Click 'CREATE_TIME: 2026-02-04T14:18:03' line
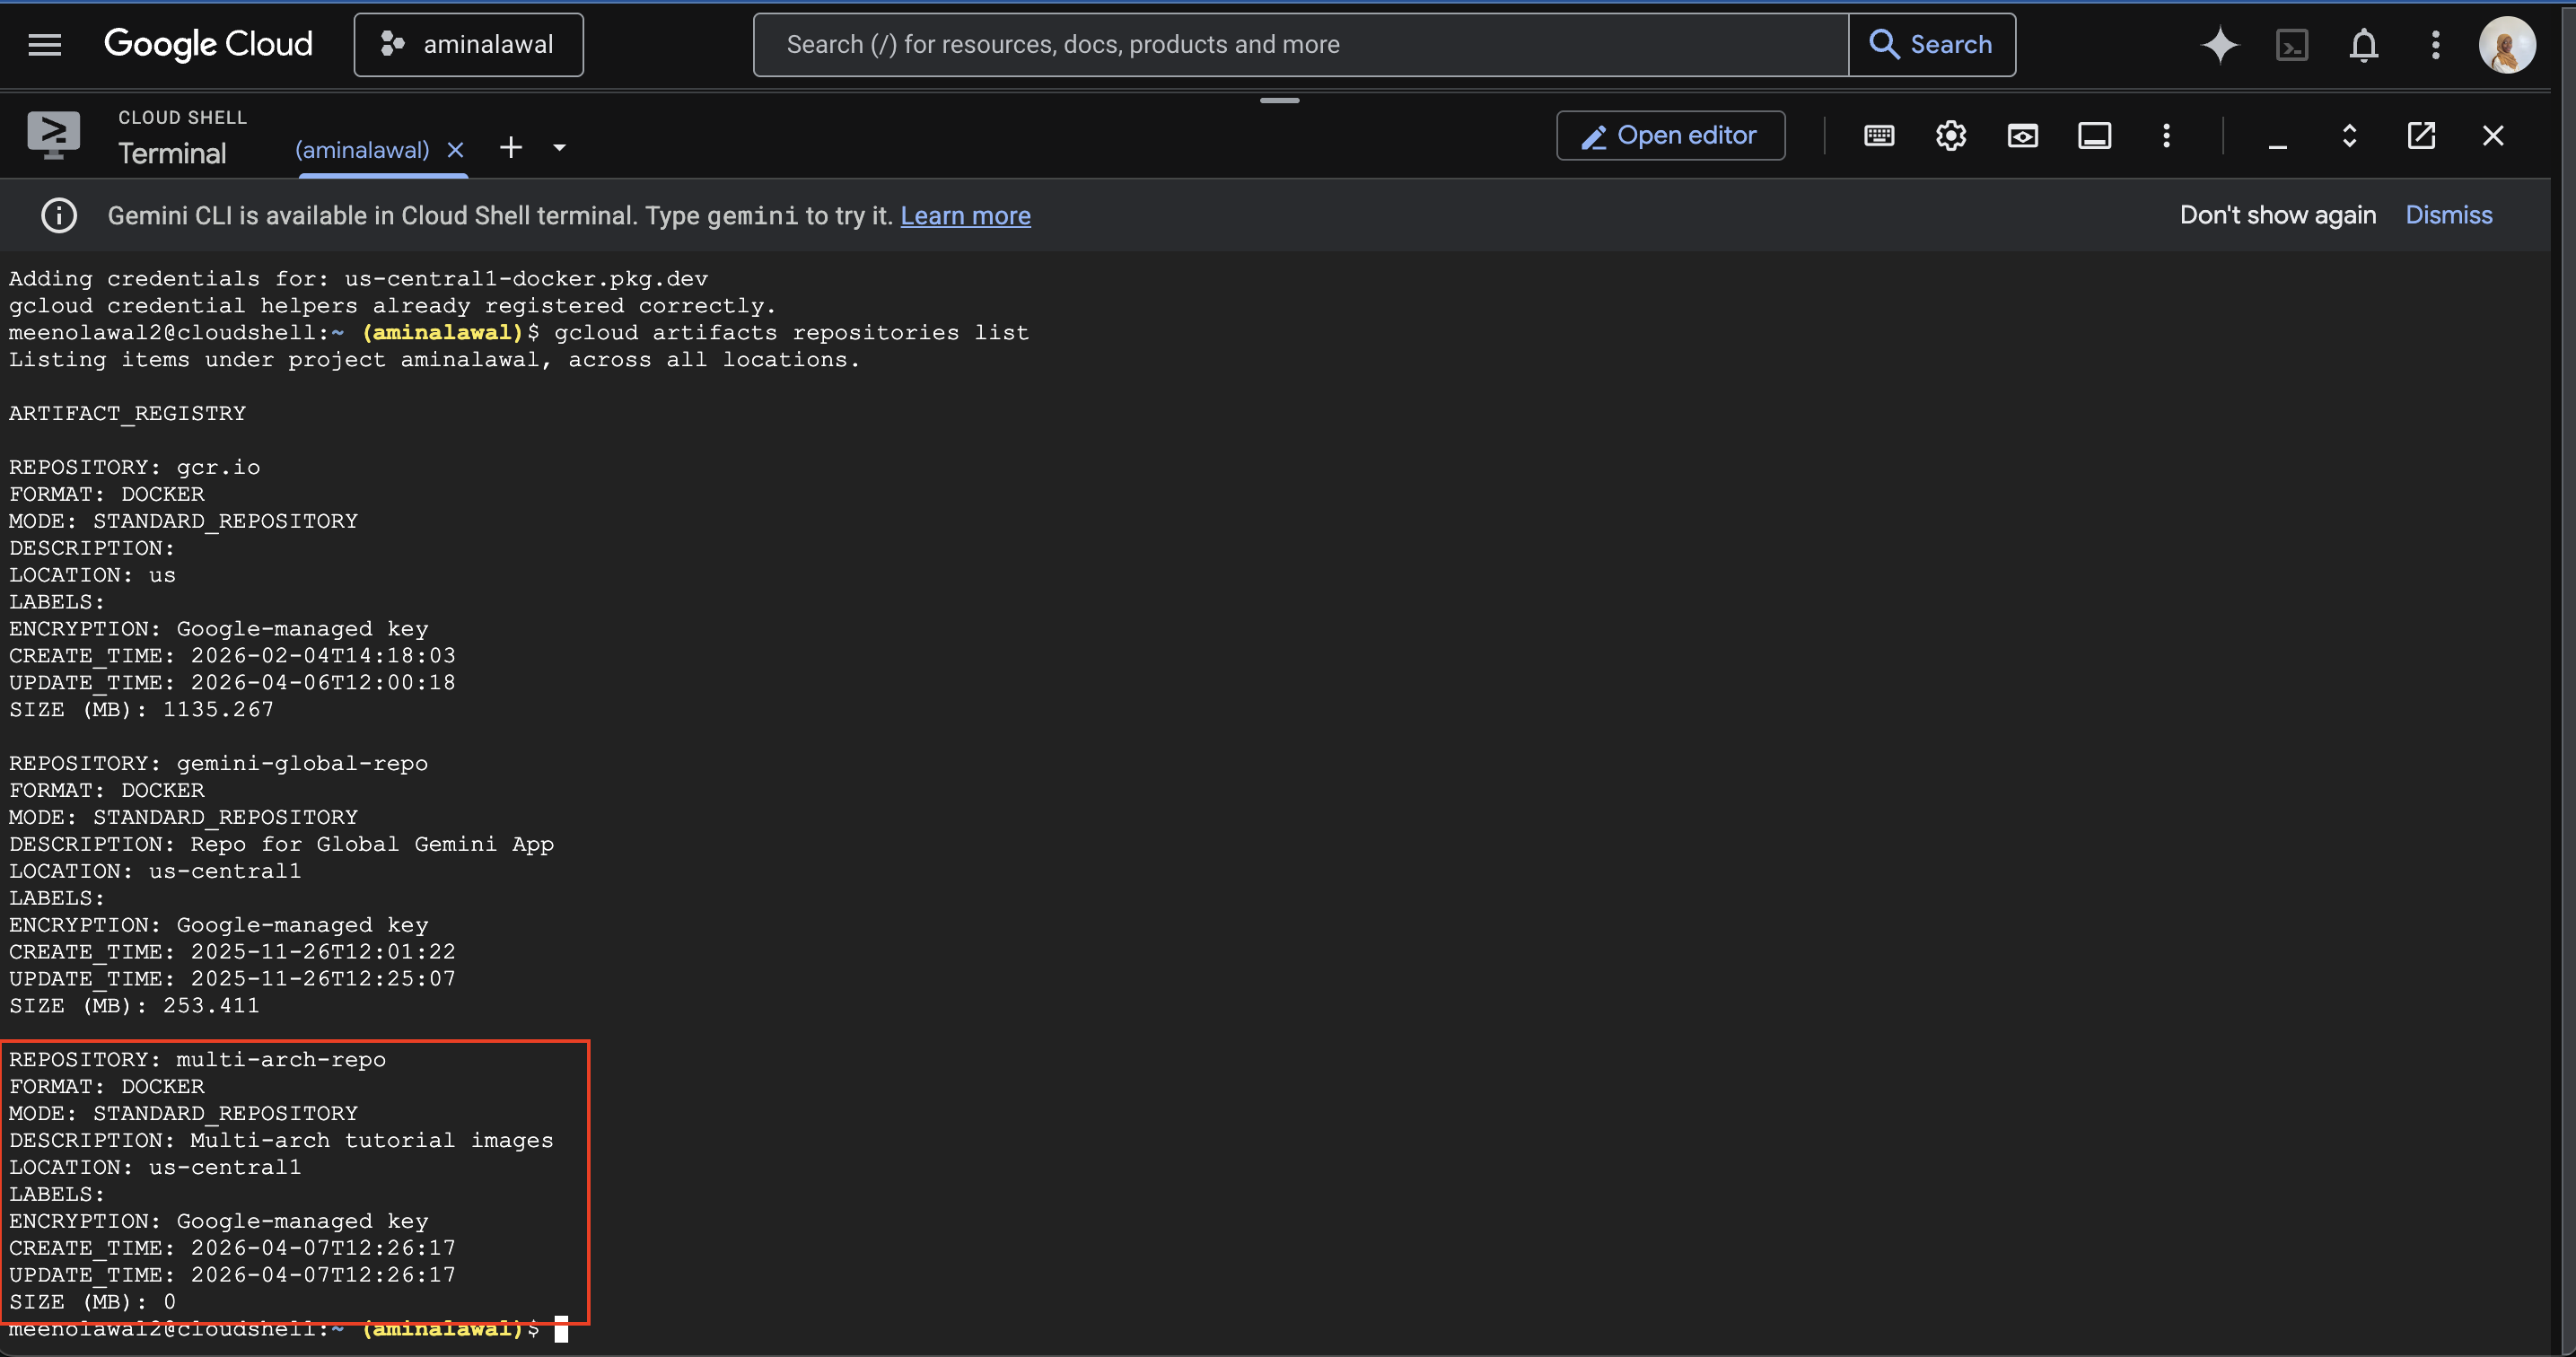This screenshot has width=2576, height=1357. click(232, 655)
